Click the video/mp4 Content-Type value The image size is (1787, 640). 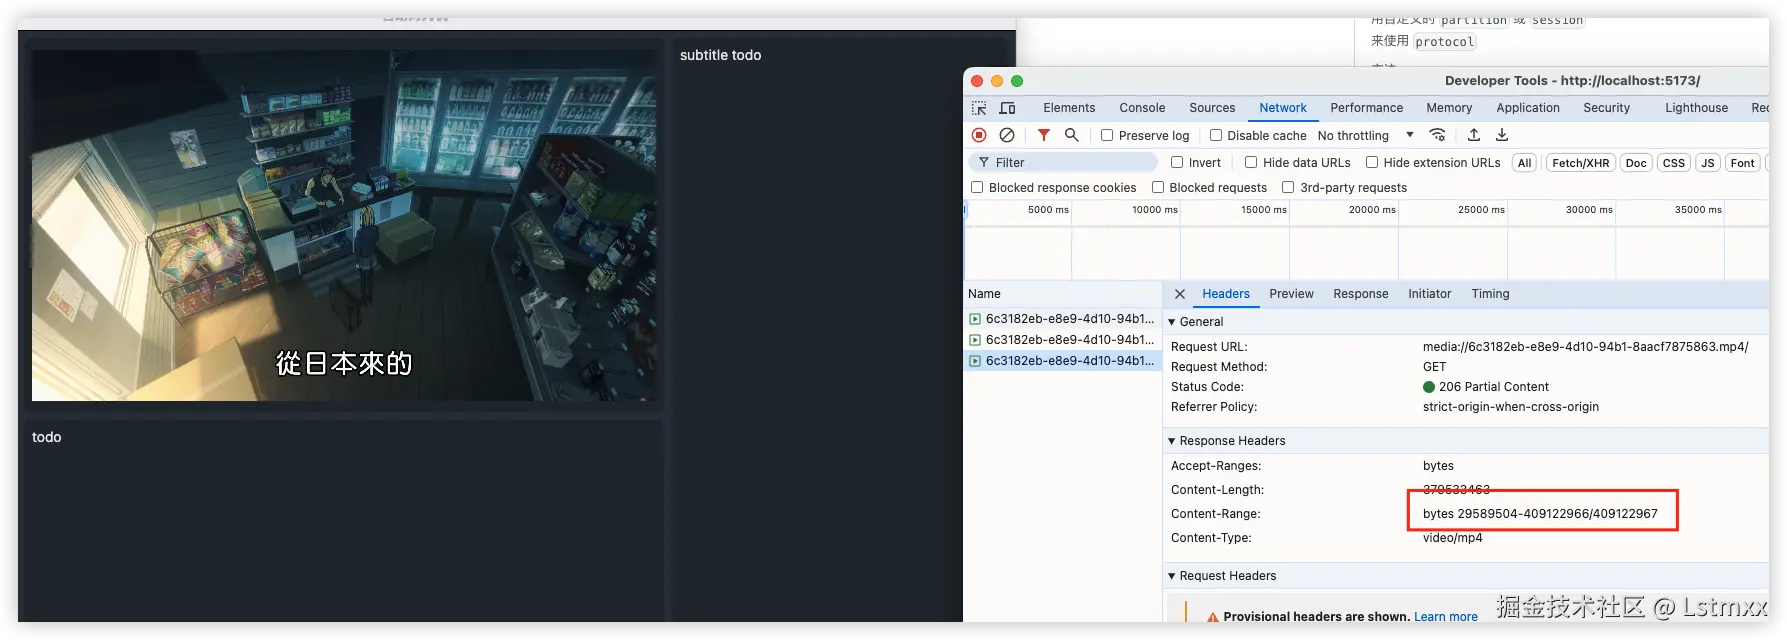click(x=1452, y=538)
